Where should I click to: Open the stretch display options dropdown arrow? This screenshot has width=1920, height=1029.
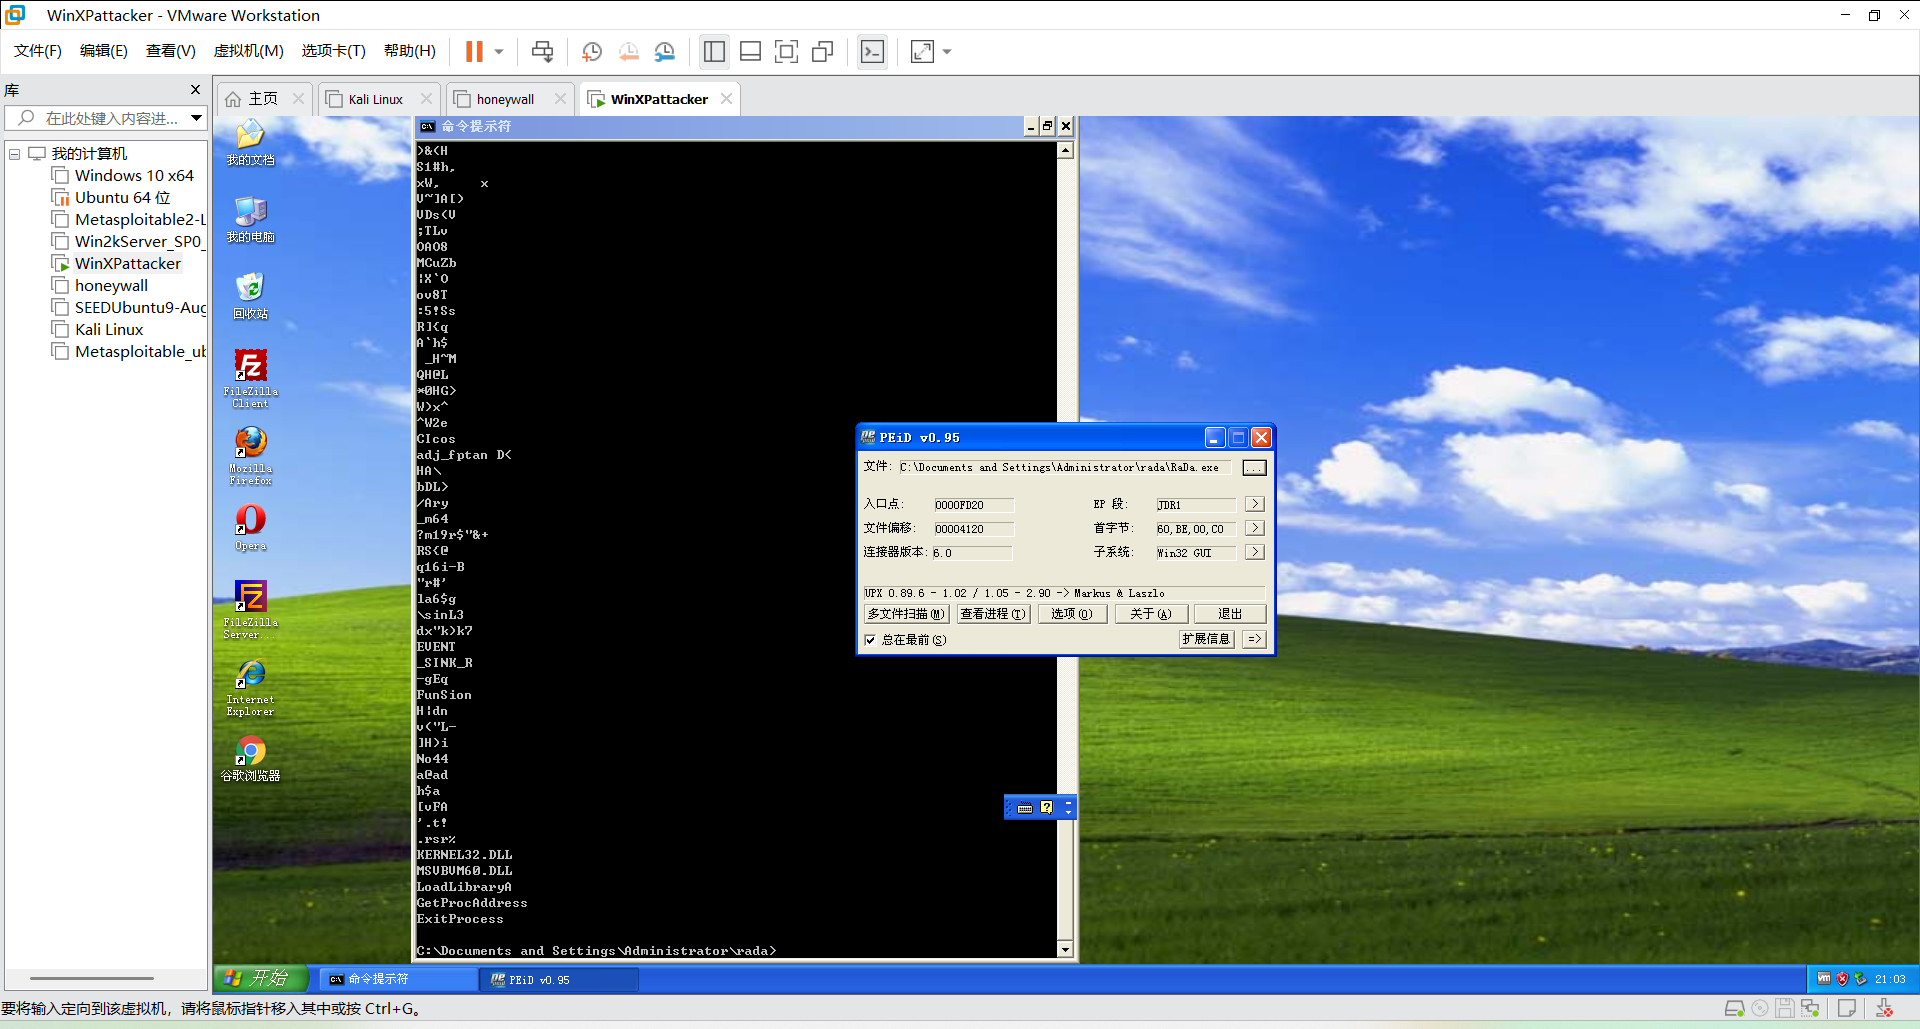(x=947, y=51)
